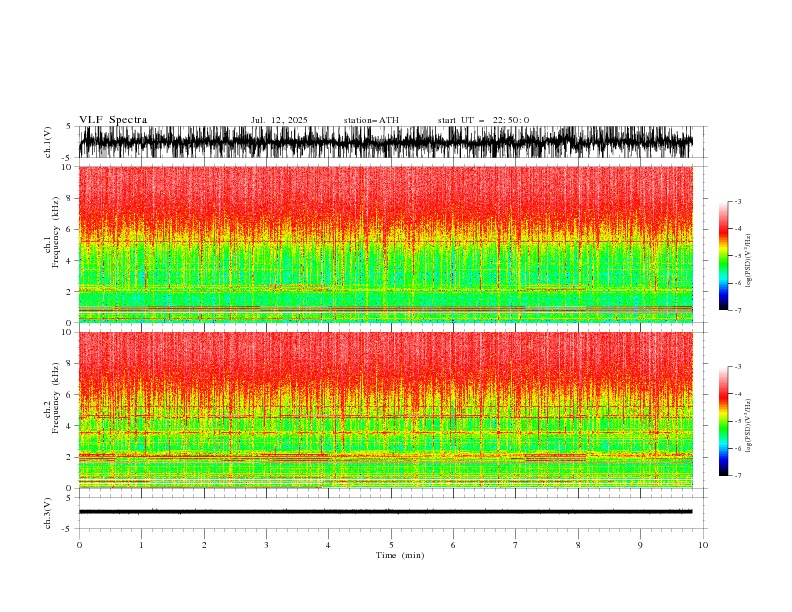792x612 pixels.
Task: Click the "Time (min)" axis title
Action: [x=400, y=555]
